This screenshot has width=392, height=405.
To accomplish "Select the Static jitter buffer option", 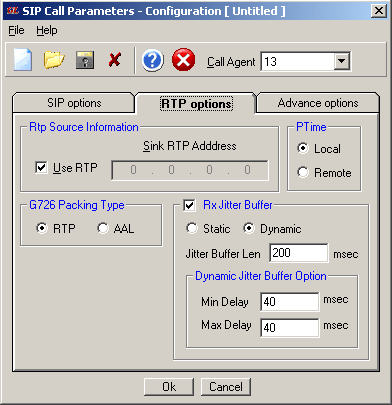I will 192,229.
